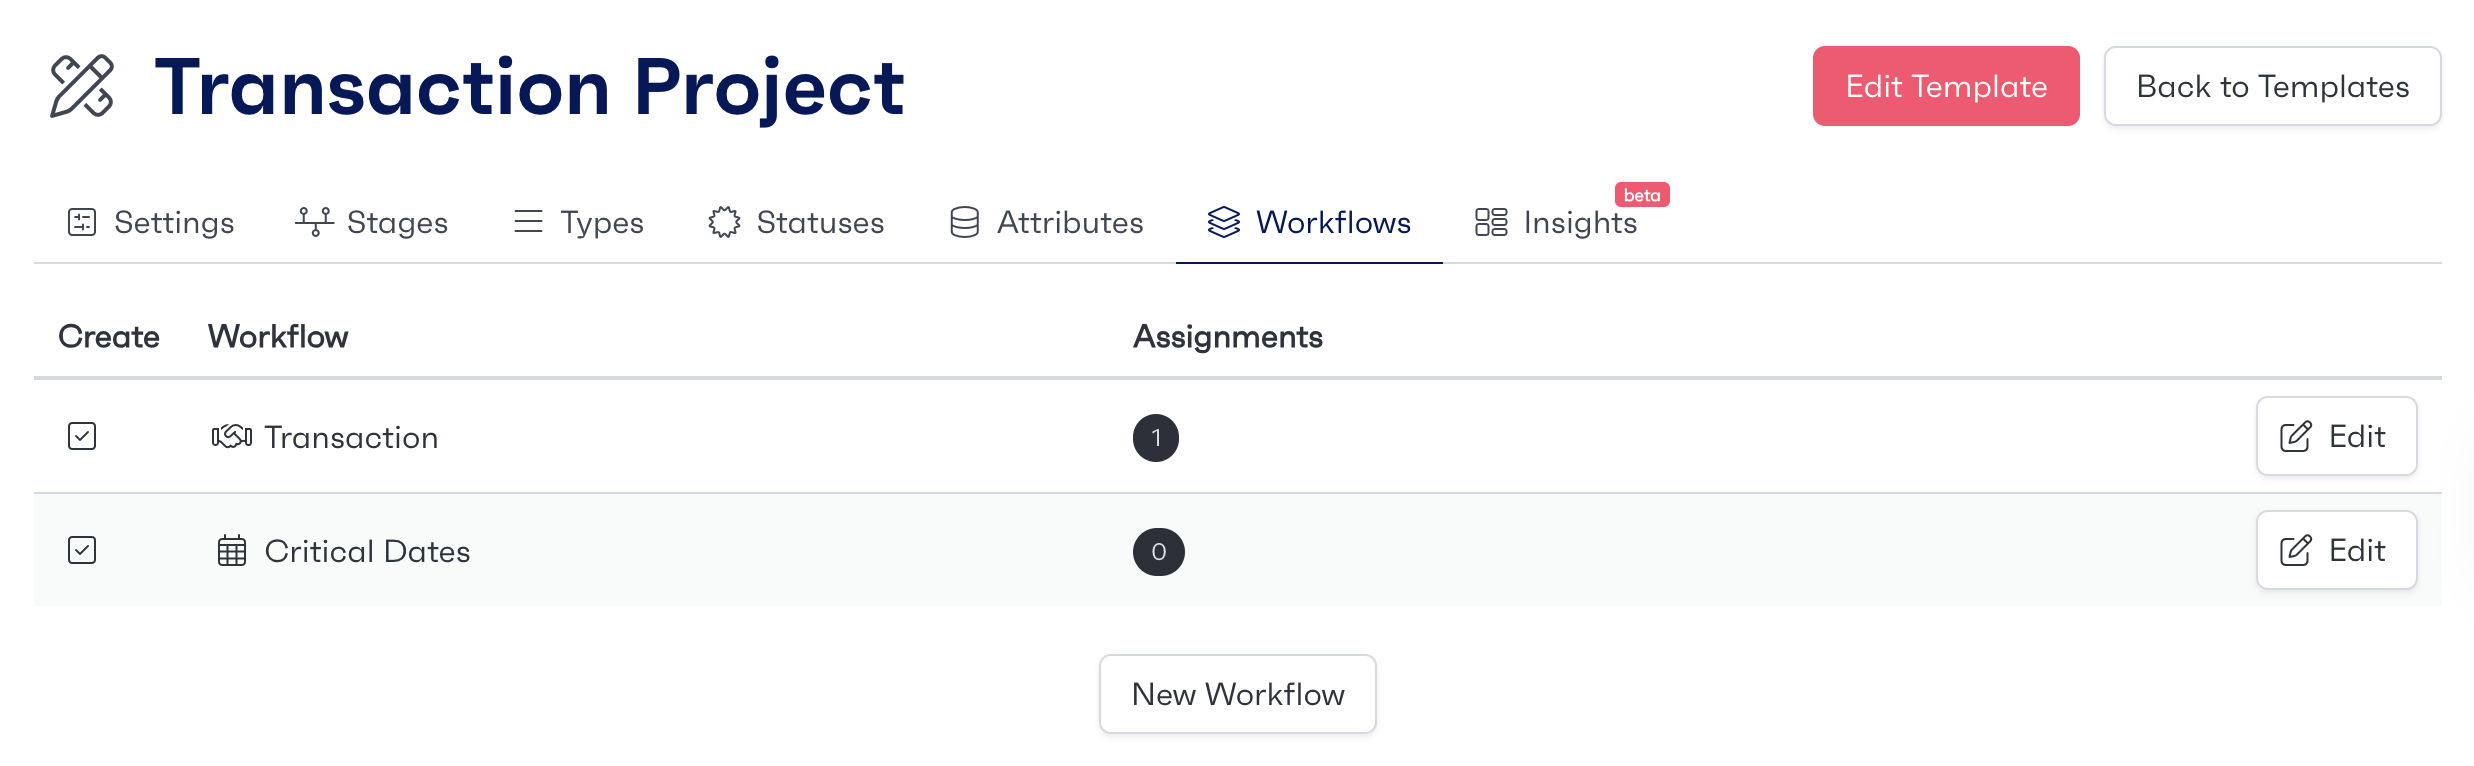Click the Statuses badge icon
Viewport: 2474px width, 766px height.
tap(724, 222)
